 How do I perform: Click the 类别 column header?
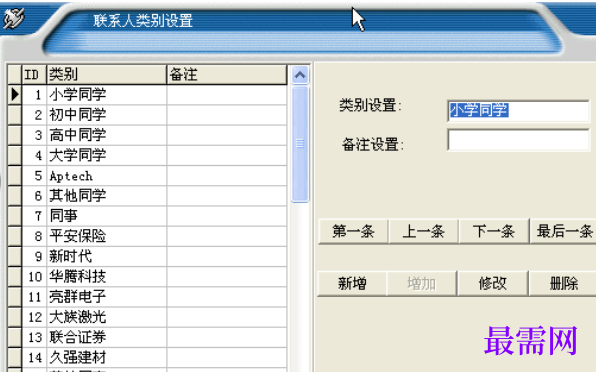[x=106, y=74]
